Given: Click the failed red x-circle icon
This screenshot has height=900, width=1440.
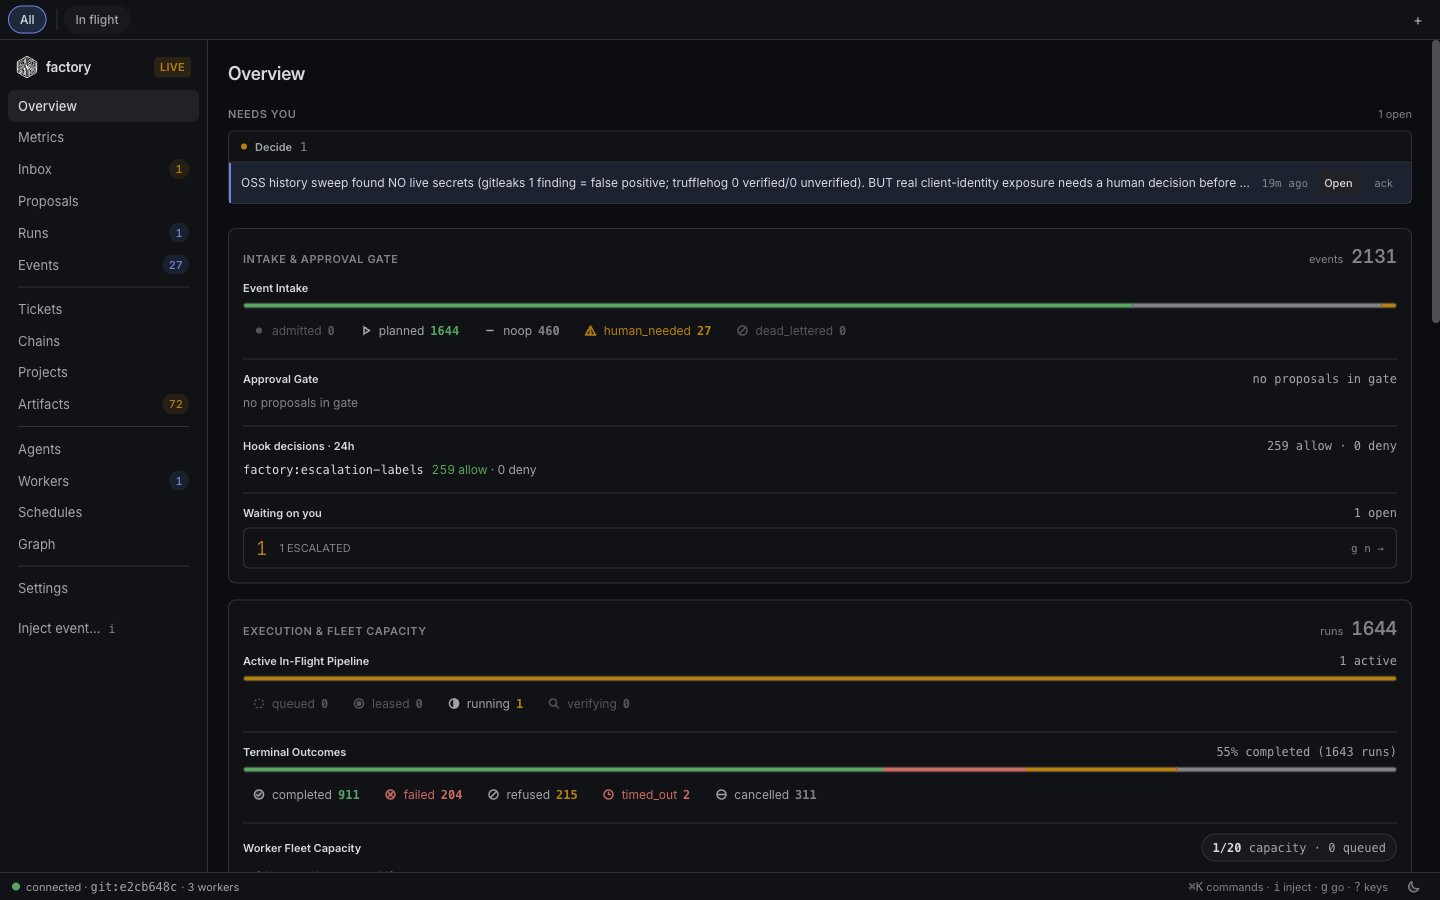Looking at the screenshot, I should pyautogui.click(x=391, y=795).
